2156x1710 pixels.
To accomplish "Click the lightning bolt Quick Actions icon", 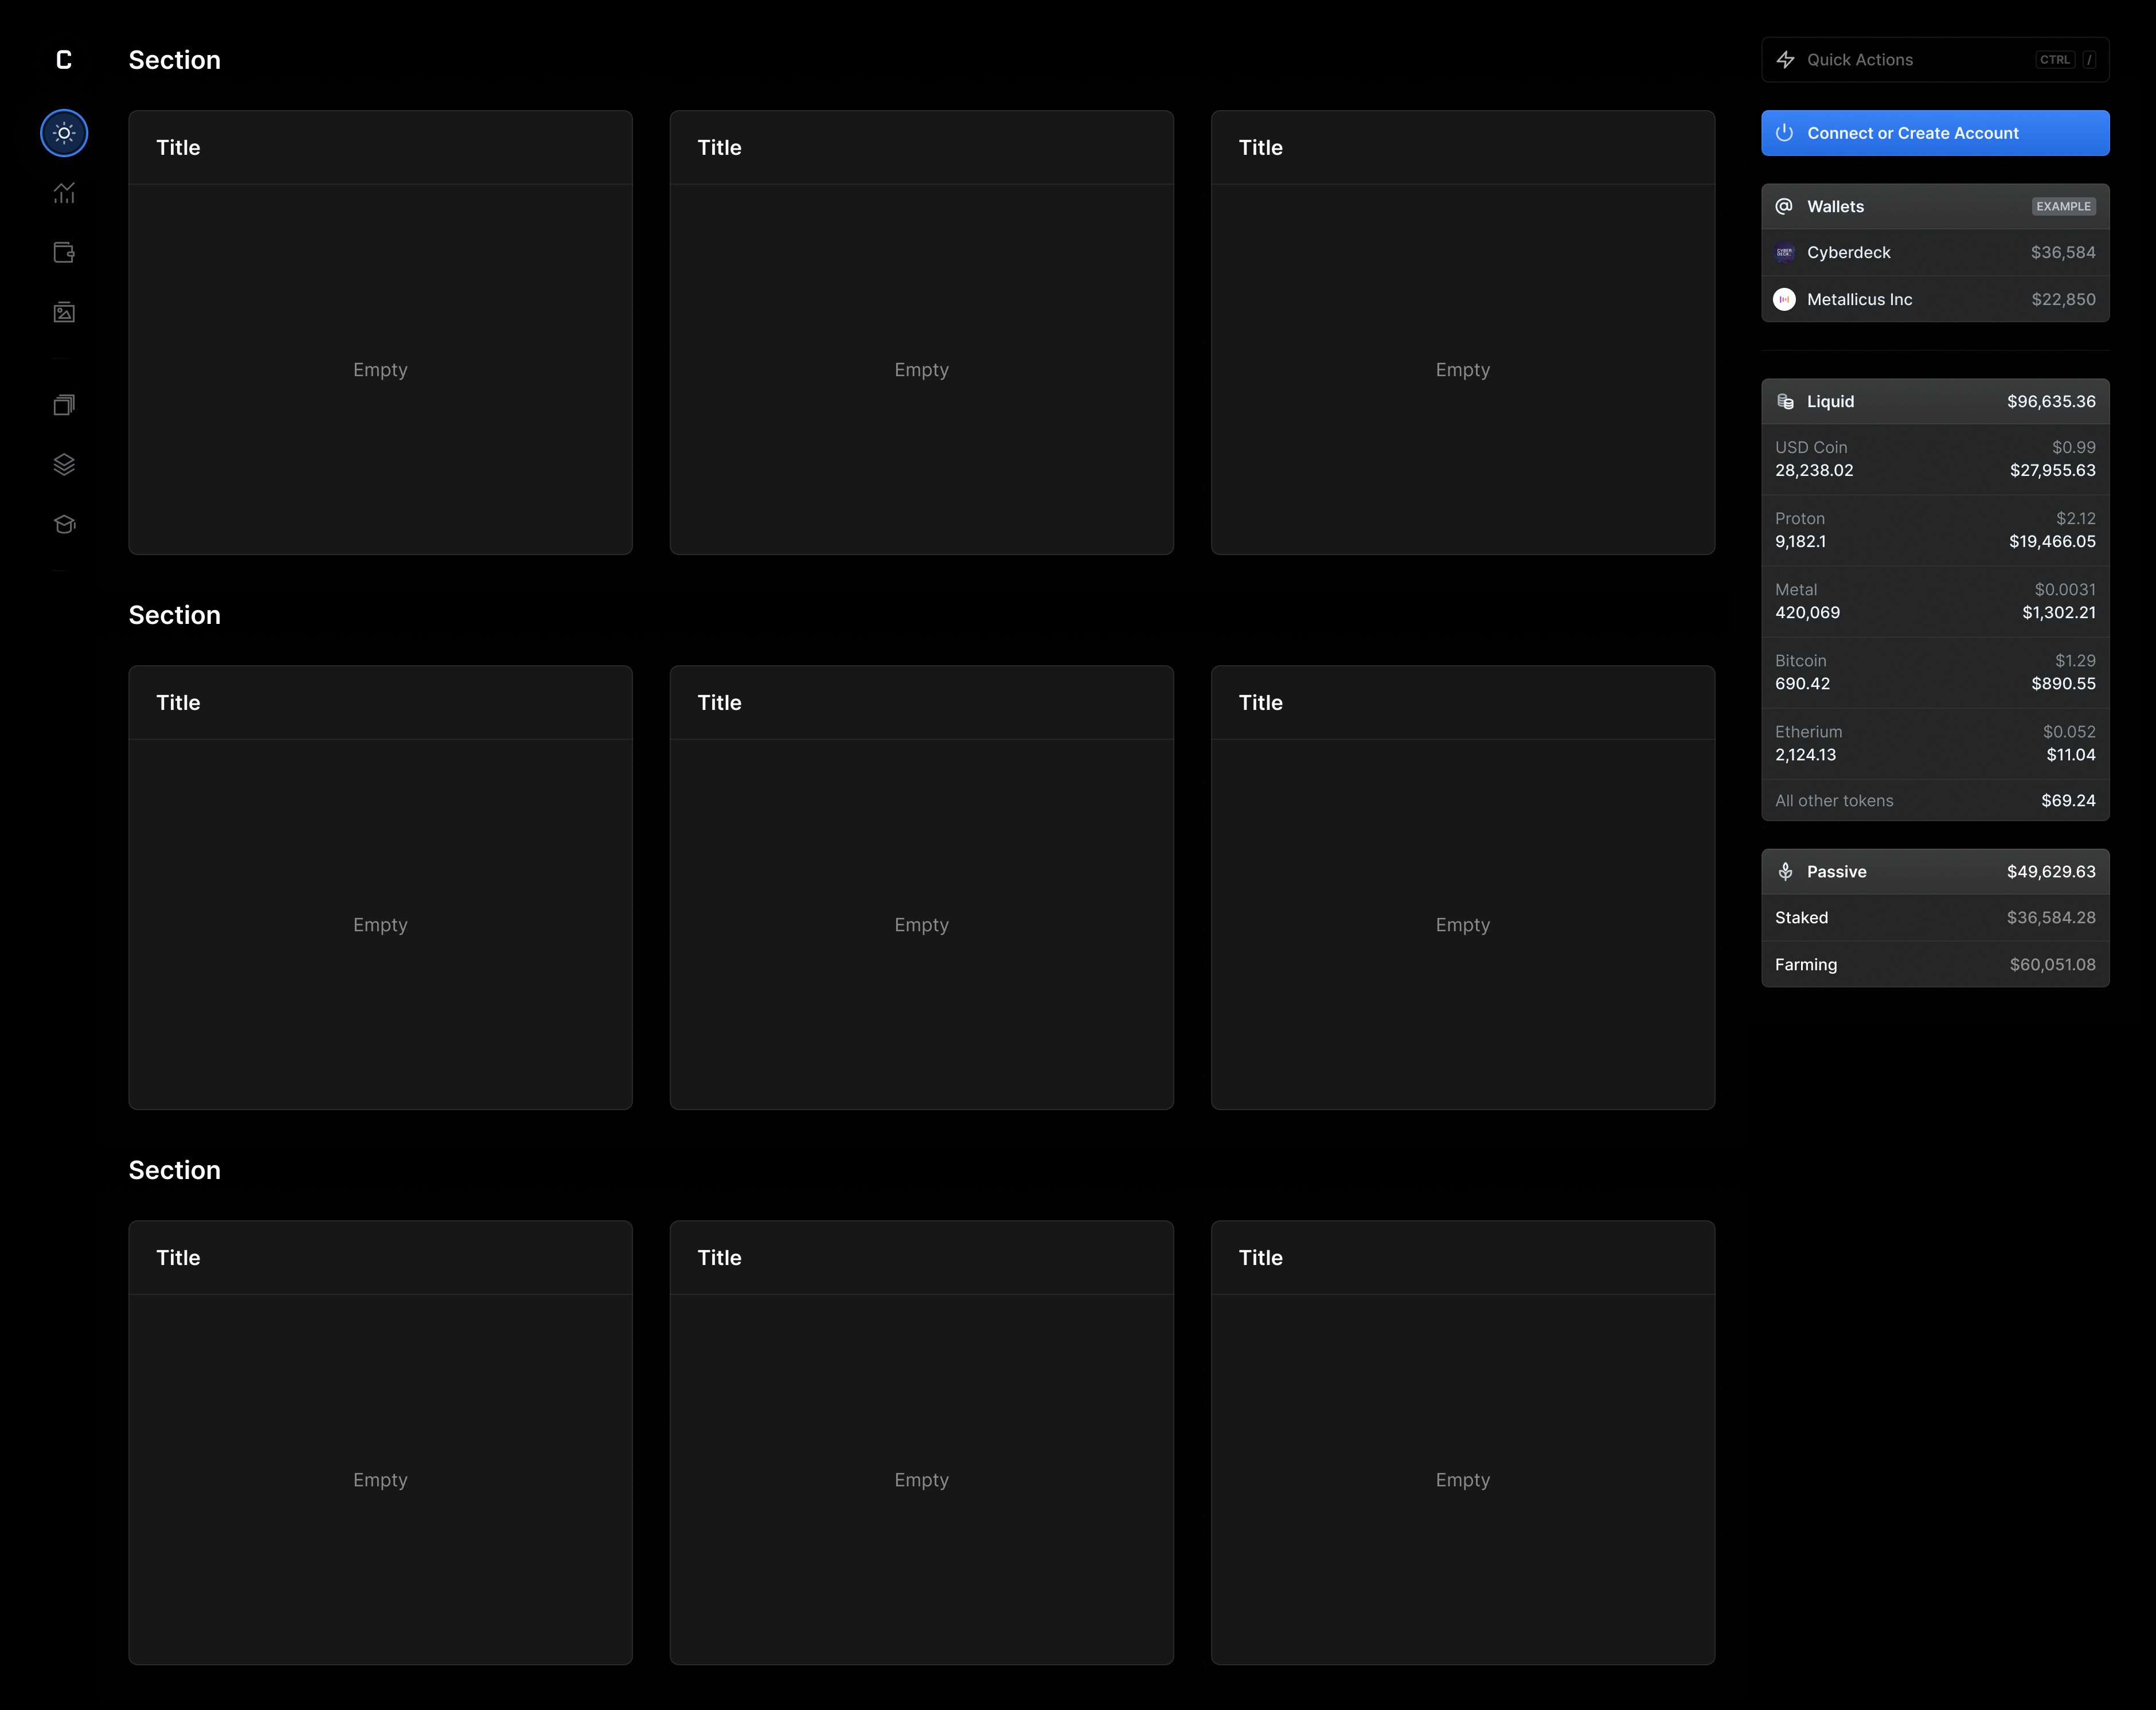I will point(1785,60).
